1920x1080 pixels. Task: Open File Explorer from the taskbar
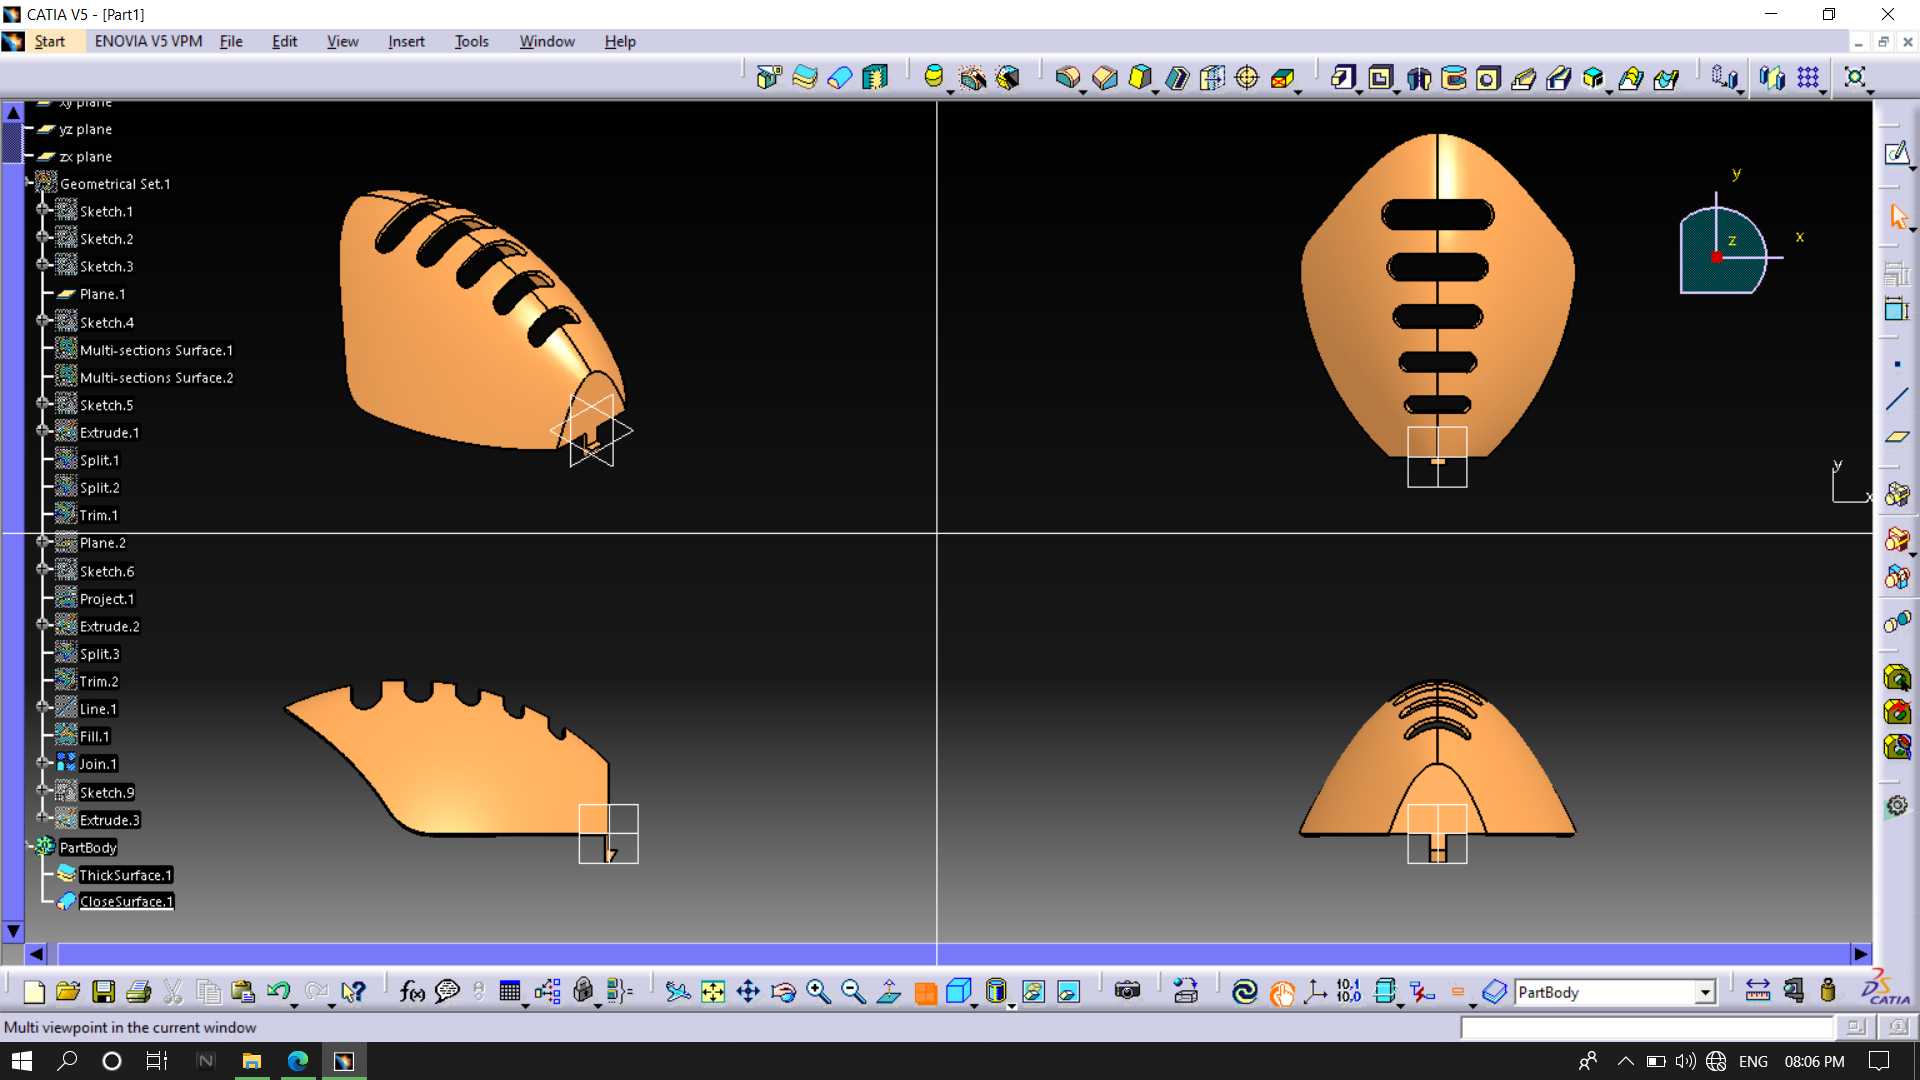(252, 1061)
